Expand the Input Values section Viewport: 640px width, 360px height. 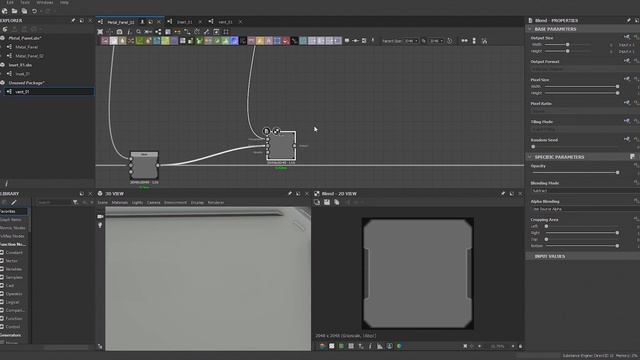(x=530, y=256)
